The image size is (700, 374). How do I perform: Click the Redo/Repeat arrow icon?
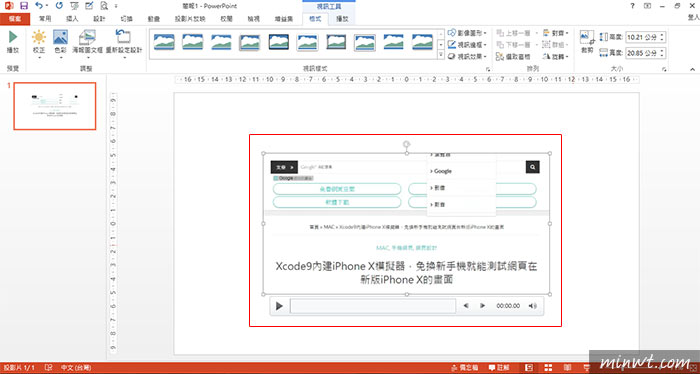click(59, 6)
